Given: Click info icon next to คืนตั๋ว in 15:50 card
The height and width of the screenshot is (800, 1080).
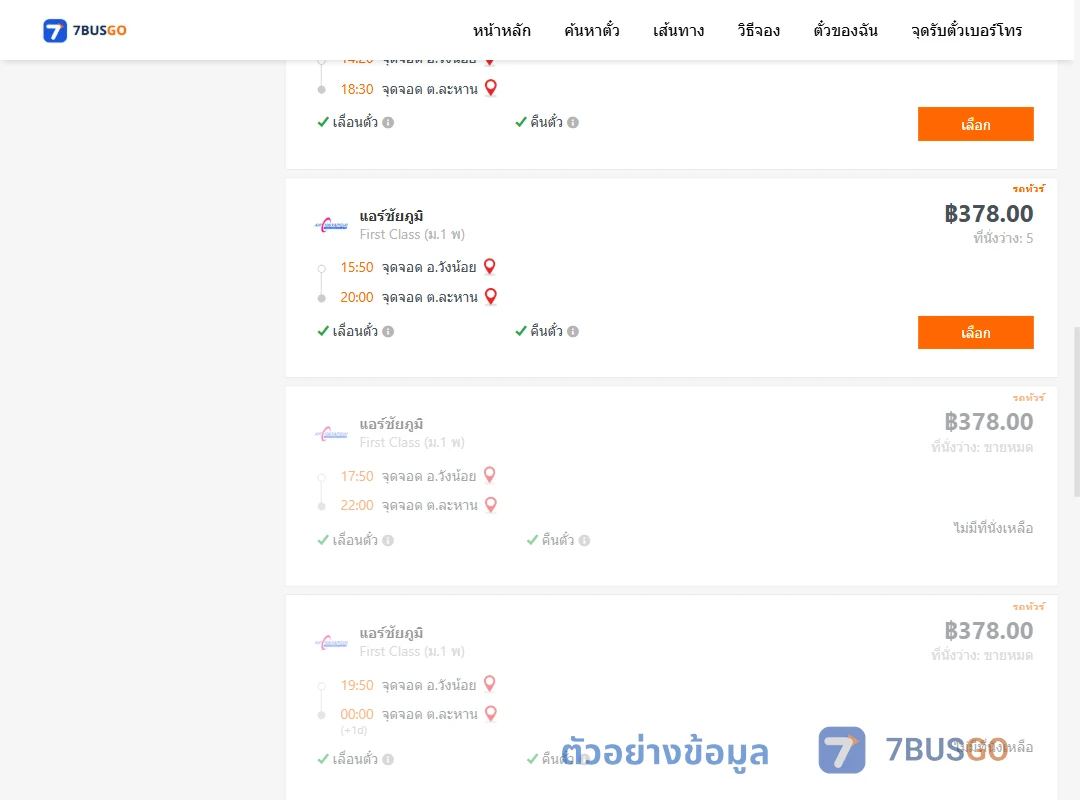Looking at the screenshot, I should tap(573, 331).
